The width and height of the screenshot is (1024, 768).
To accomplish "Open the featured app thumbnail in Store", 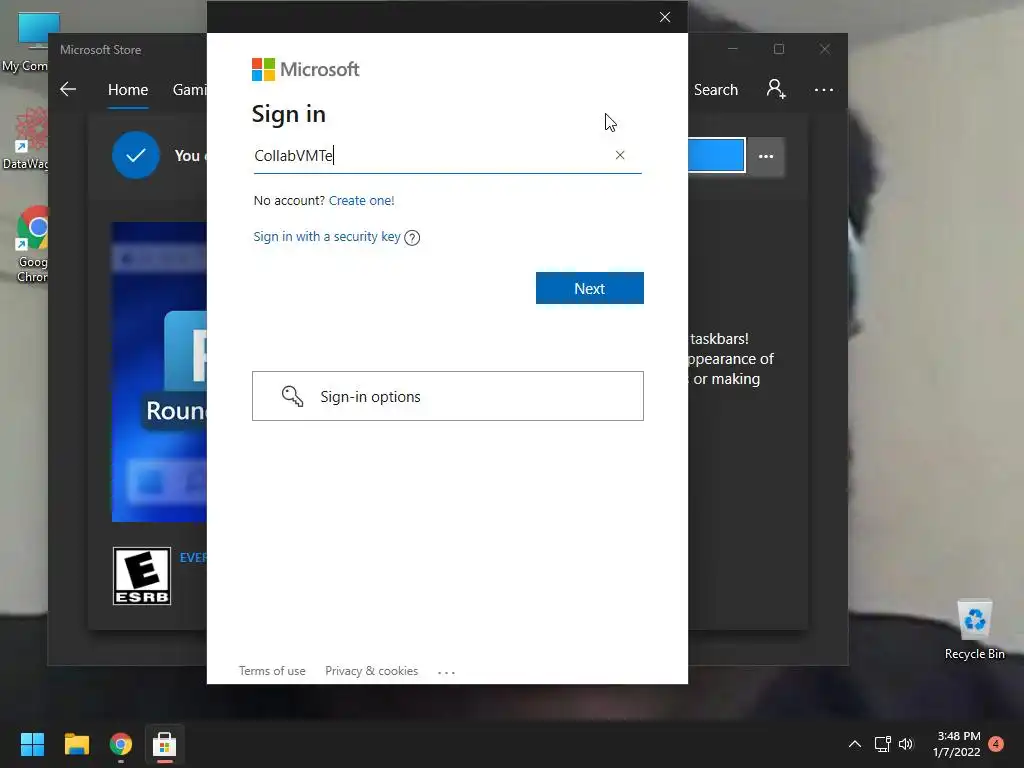I will point(159,372).
